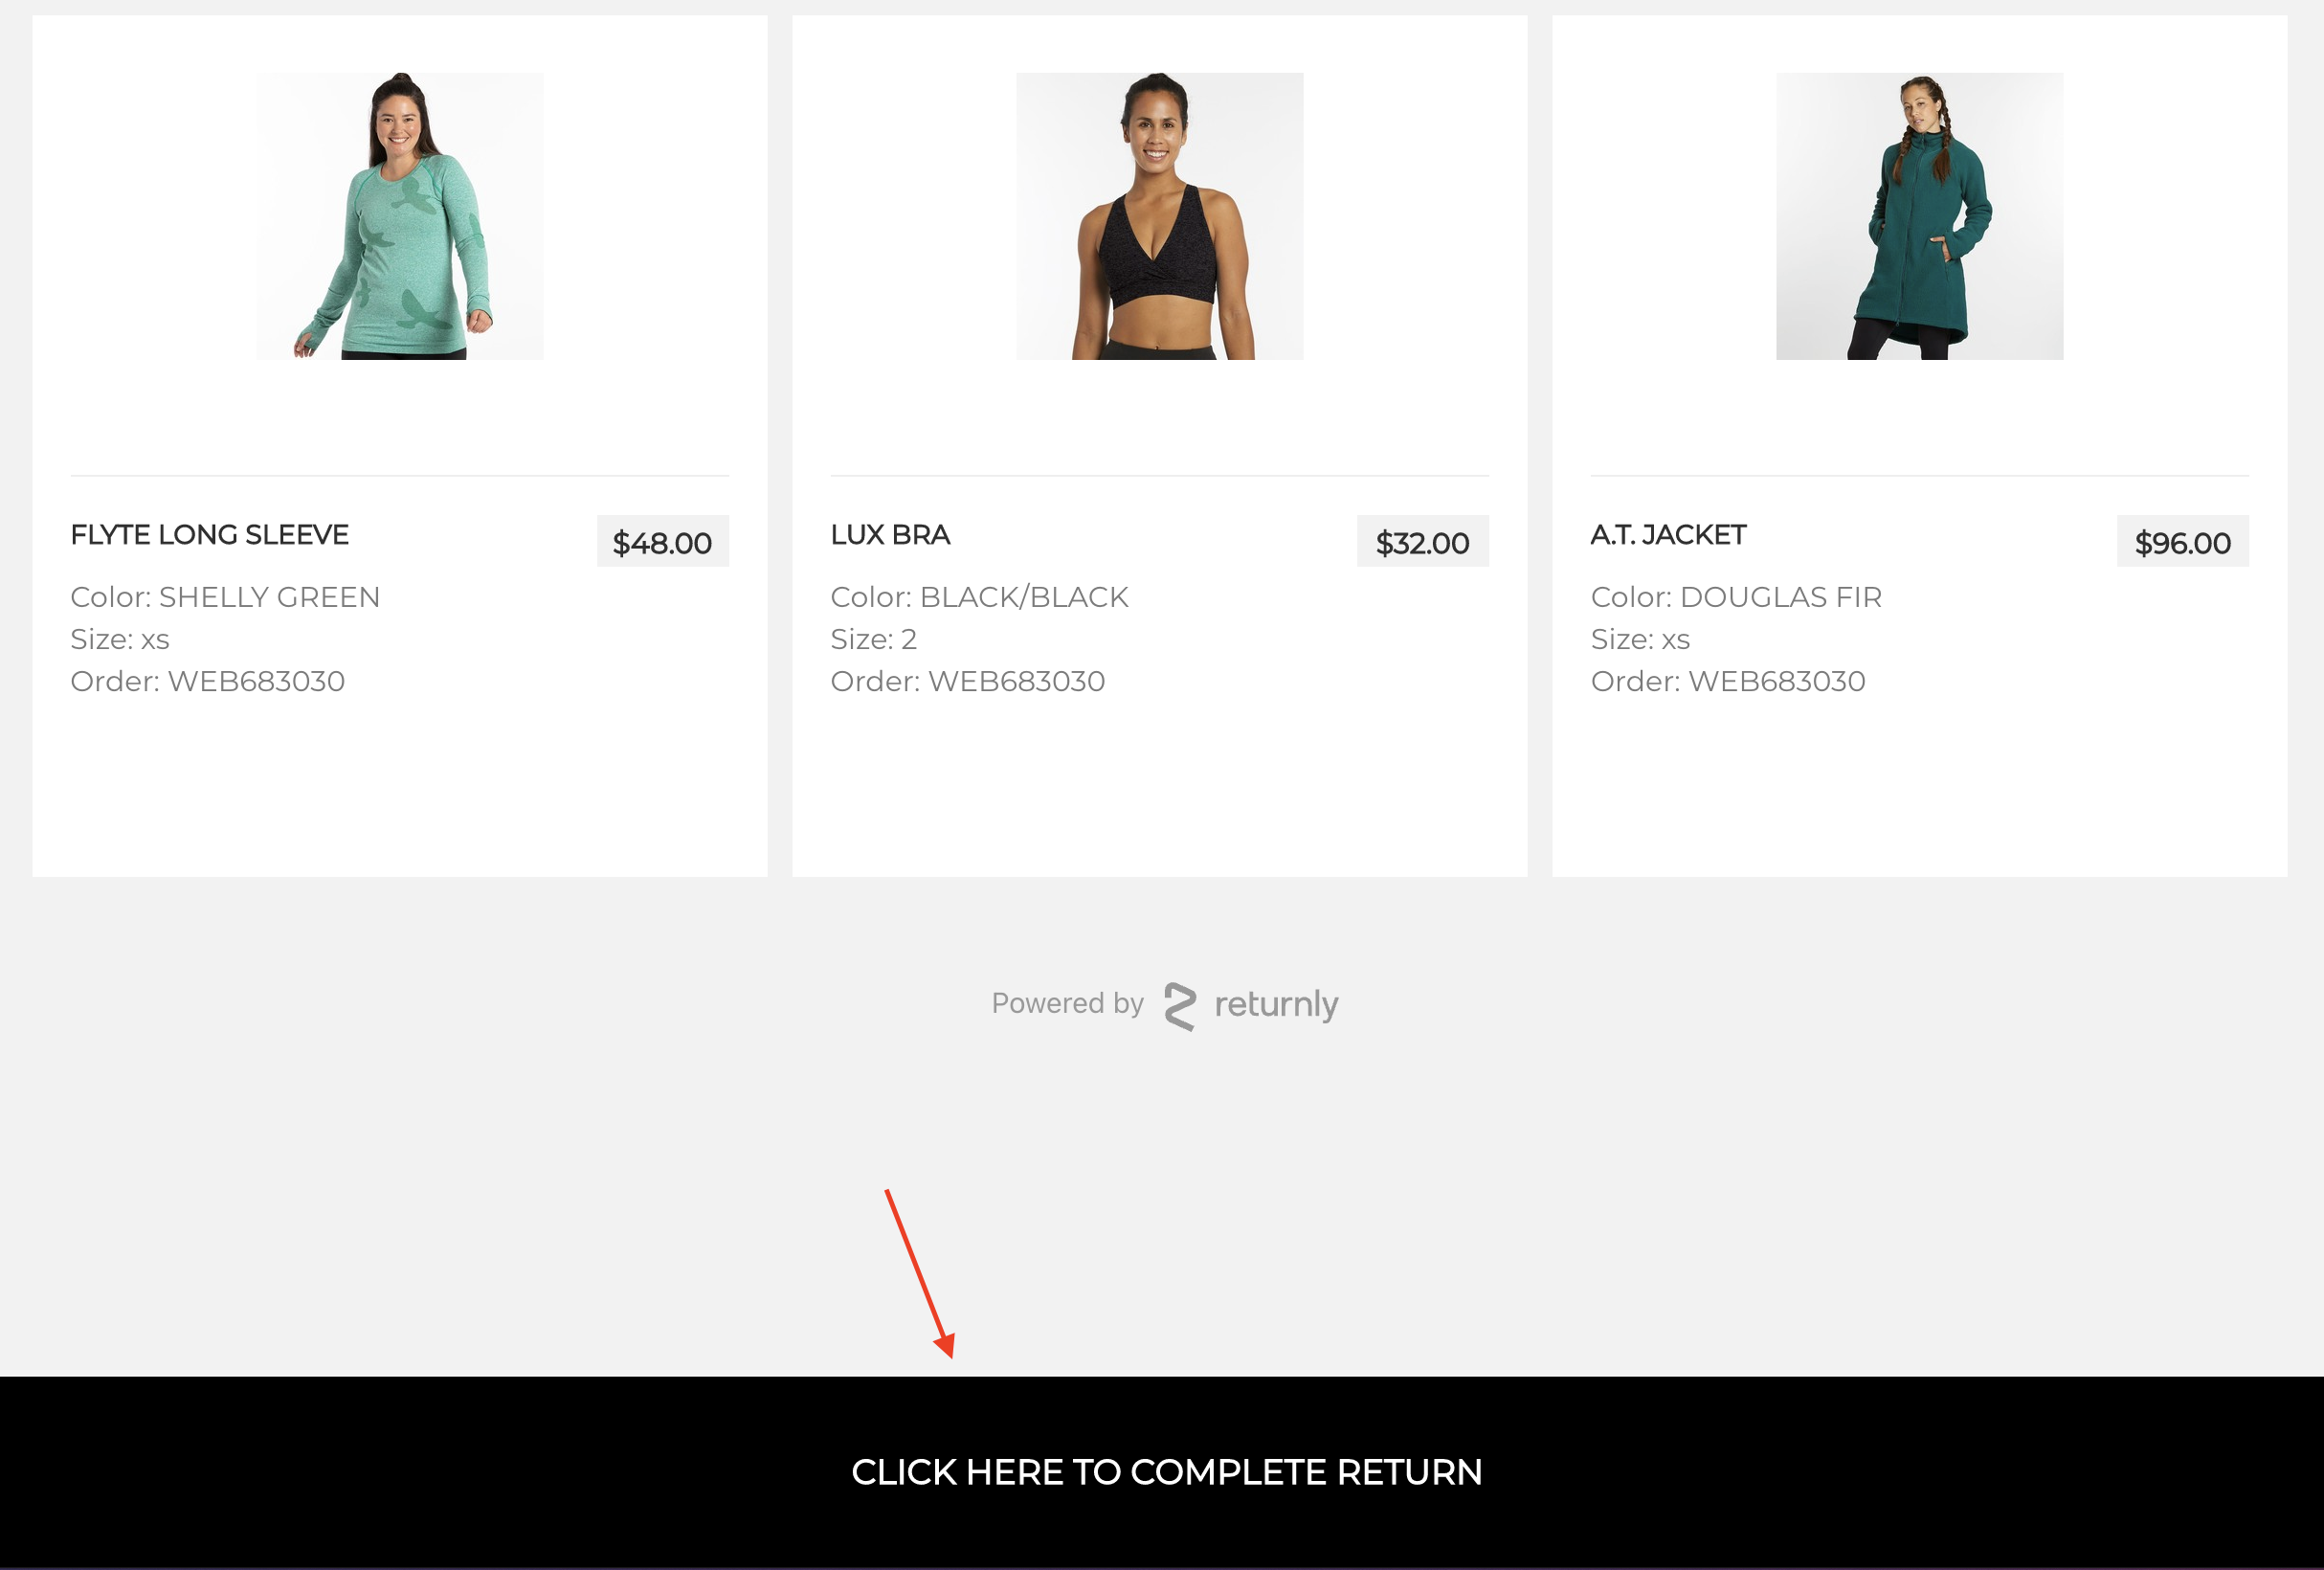The height and width of the screenshot is (1570, 2324).
Task: Click the Powered by text
Action: pyautogui.click(x=1067, y=1003)
